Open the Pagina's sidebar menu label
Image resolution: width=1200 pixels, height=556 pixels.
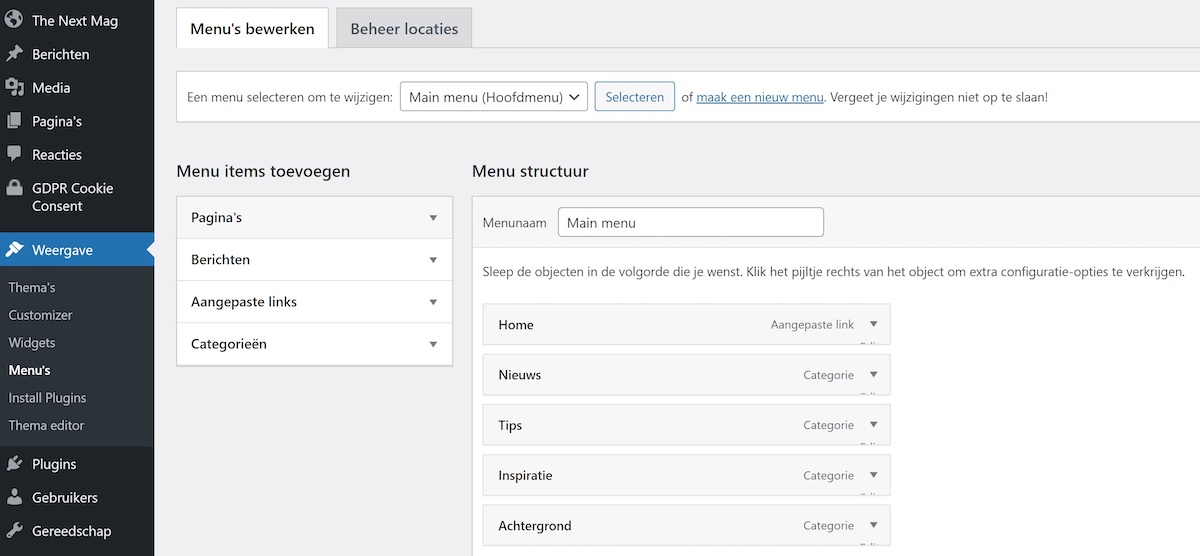pyautogui.click(x=57, y=121)
